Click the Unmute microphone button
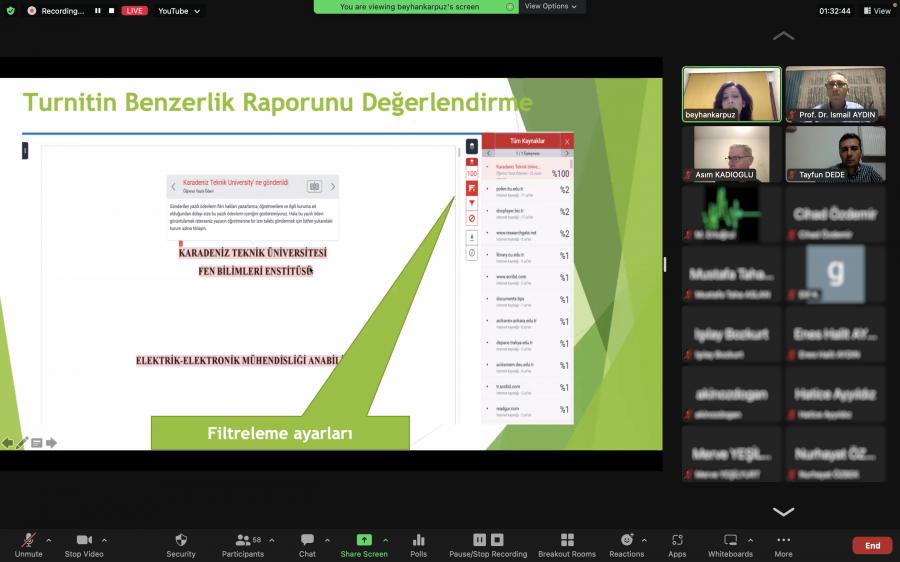The width and height of the screenshot is (900, 562). point(28,545)
